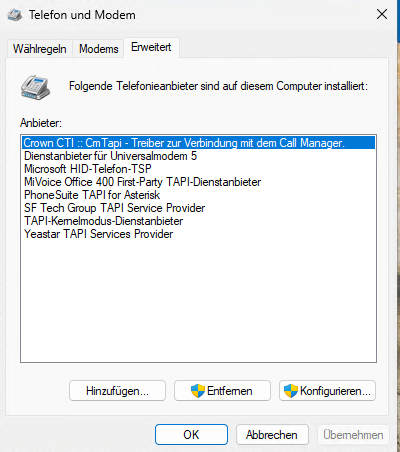Close the Telefon und Modem dialog
The height and width of the screenshot is (452, 400).
[x=382, y=14]
